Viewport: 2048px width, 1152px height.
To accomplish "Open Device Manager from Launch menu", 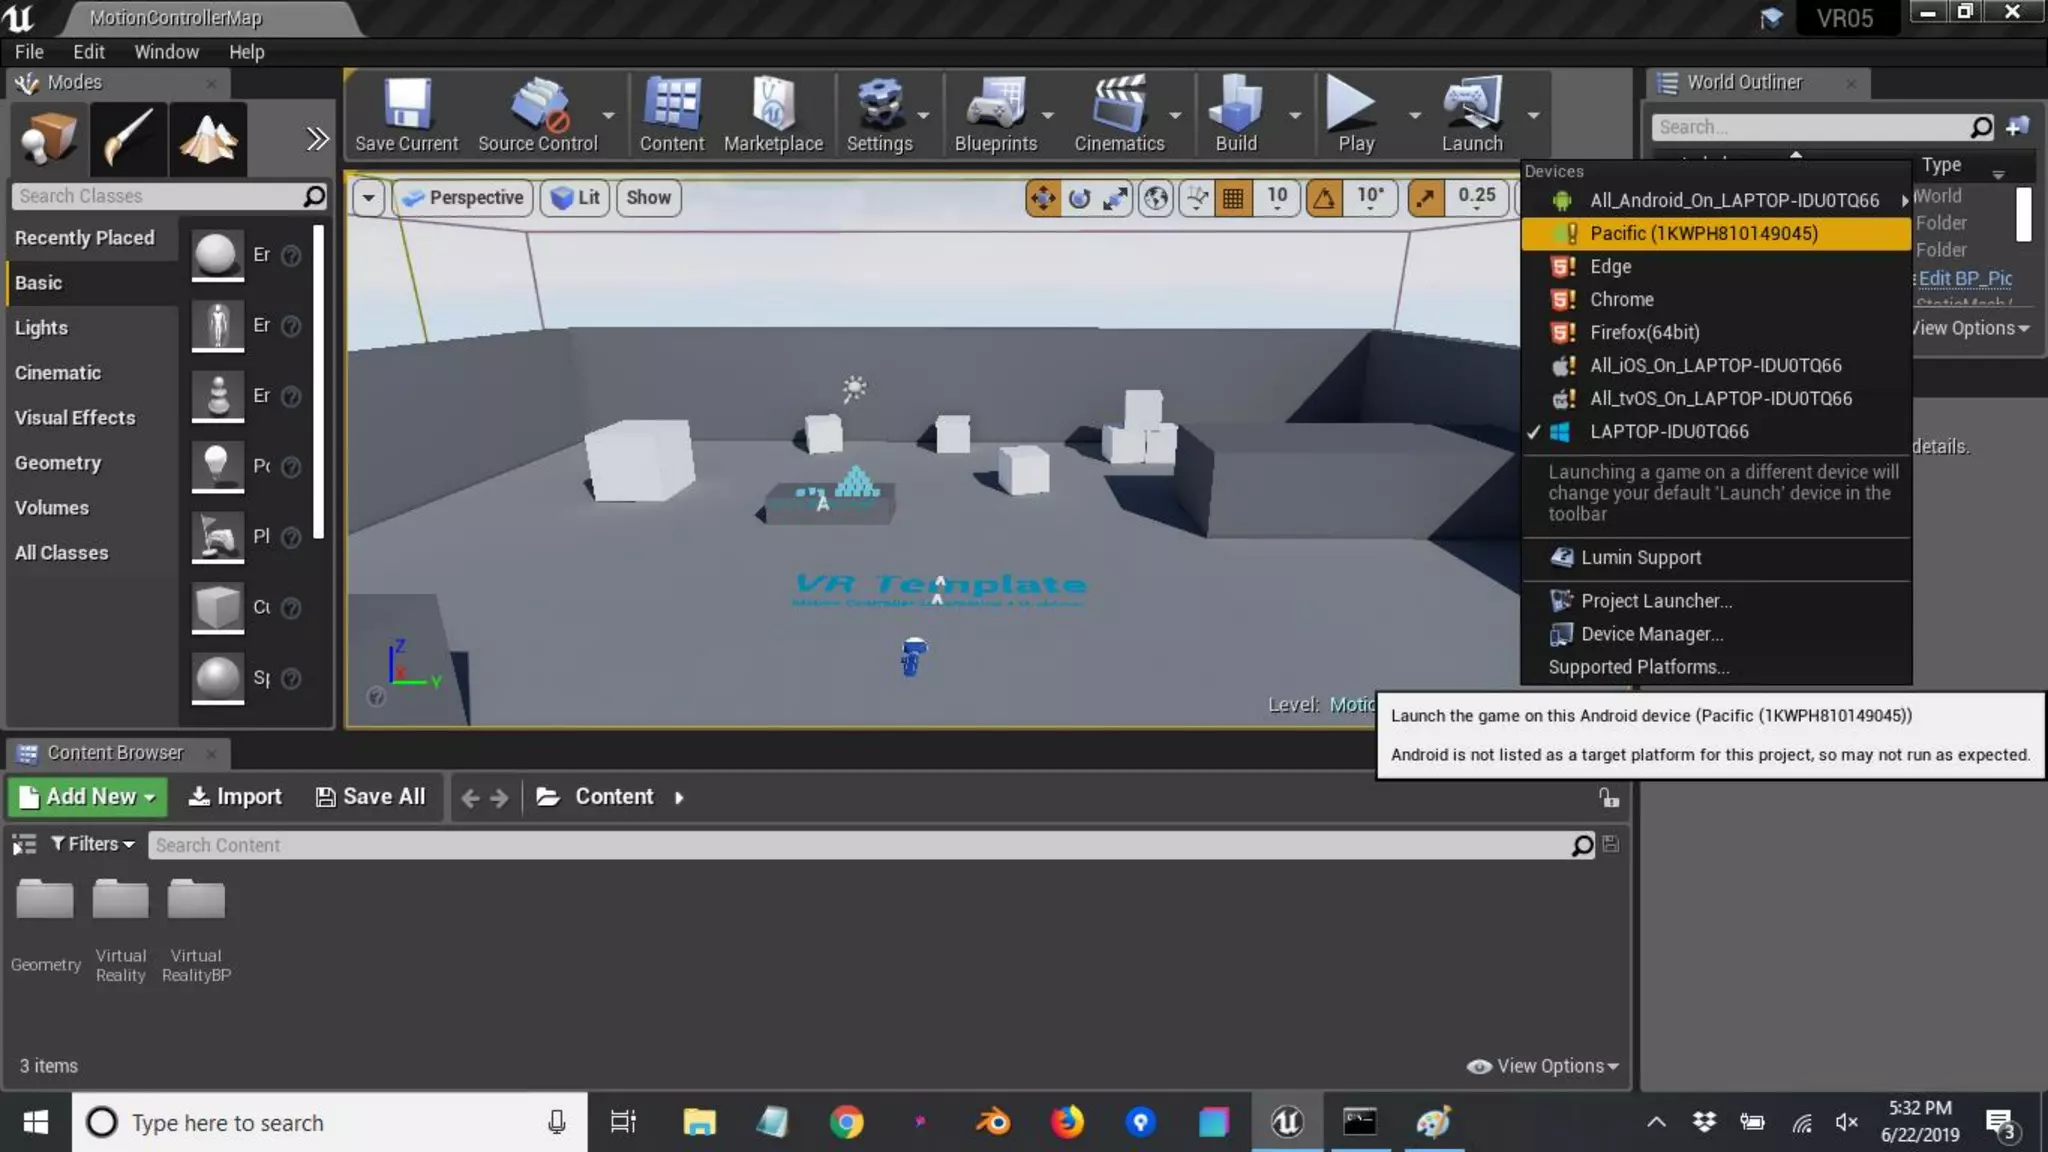I will click(1651, 634).
